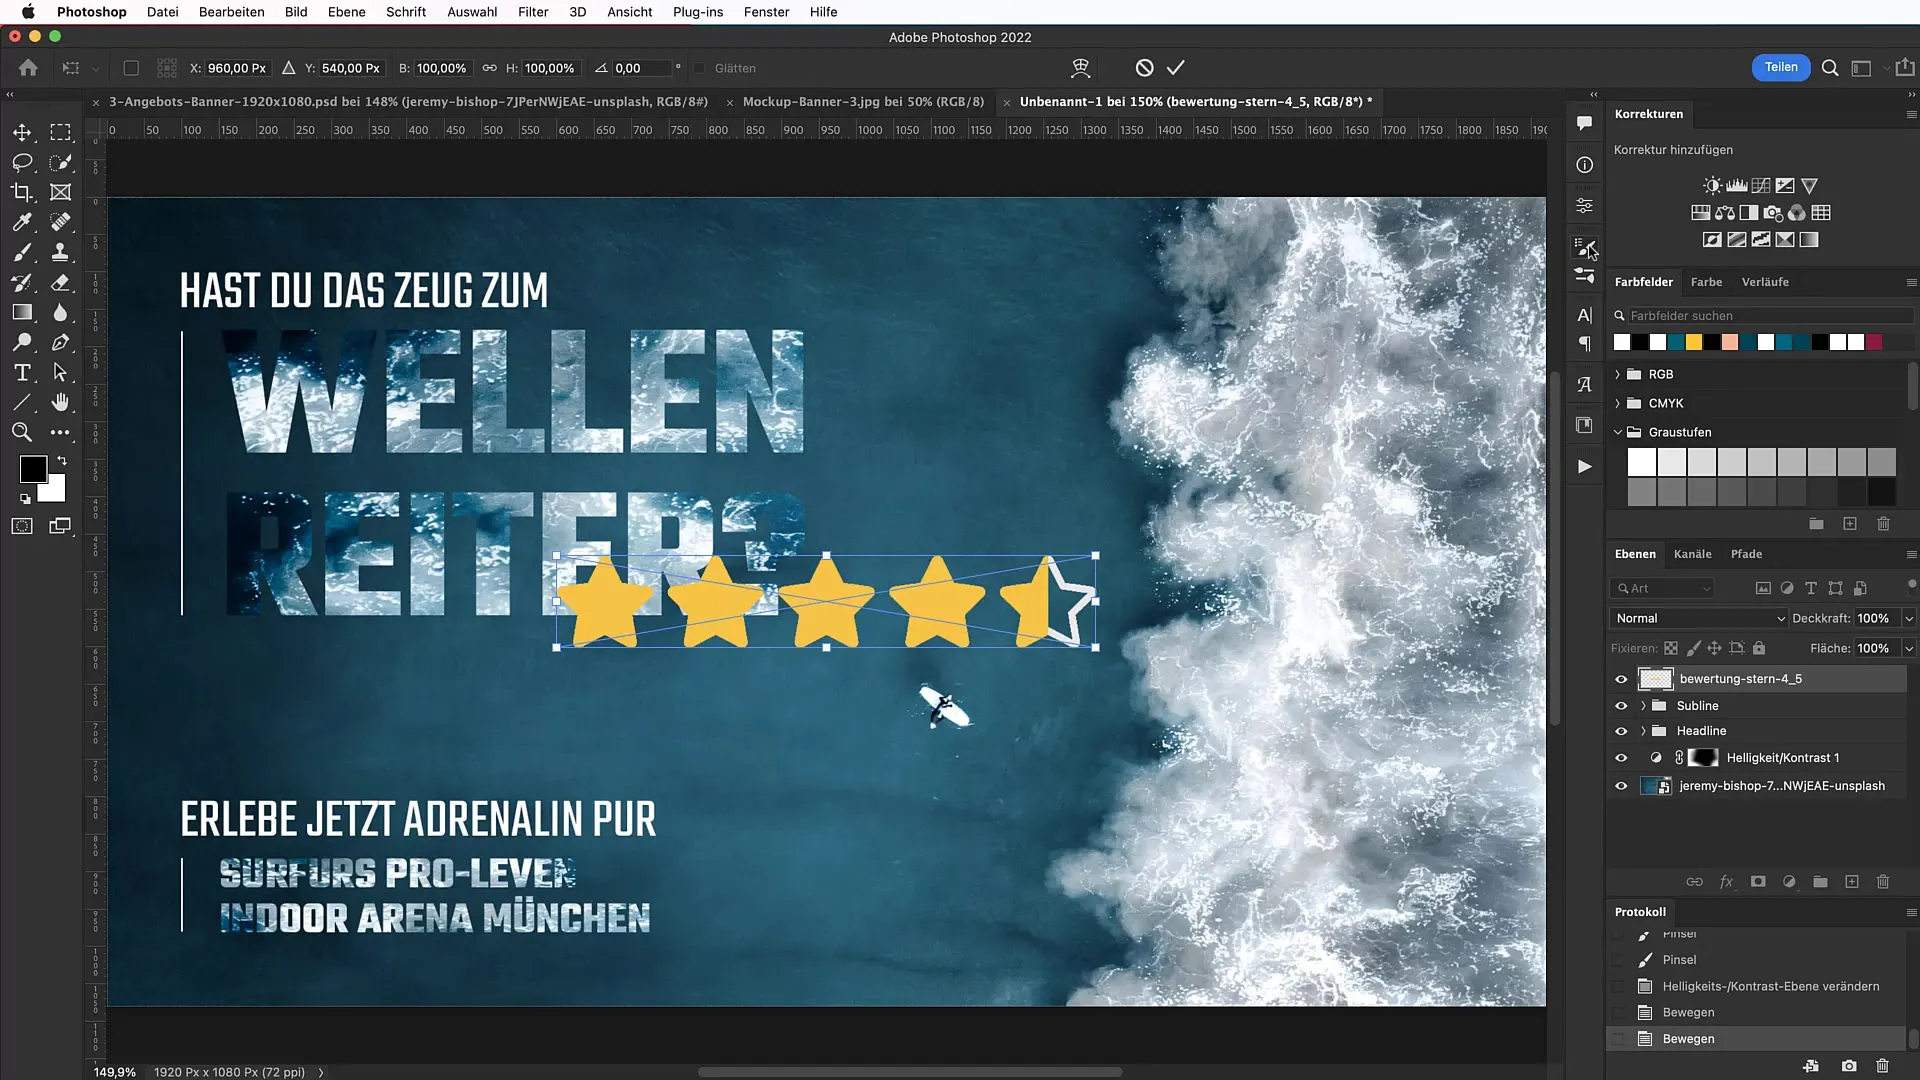1920x1080 pixels.
Task: Toggle visibility of jeremy-bishop-7 layer
Action: click(x=1622, y=786)
